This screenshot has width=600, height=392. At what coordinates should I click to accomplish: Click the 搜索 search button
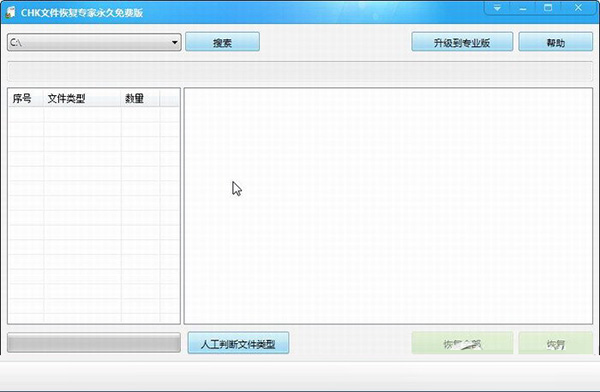[x=222, y=42]
